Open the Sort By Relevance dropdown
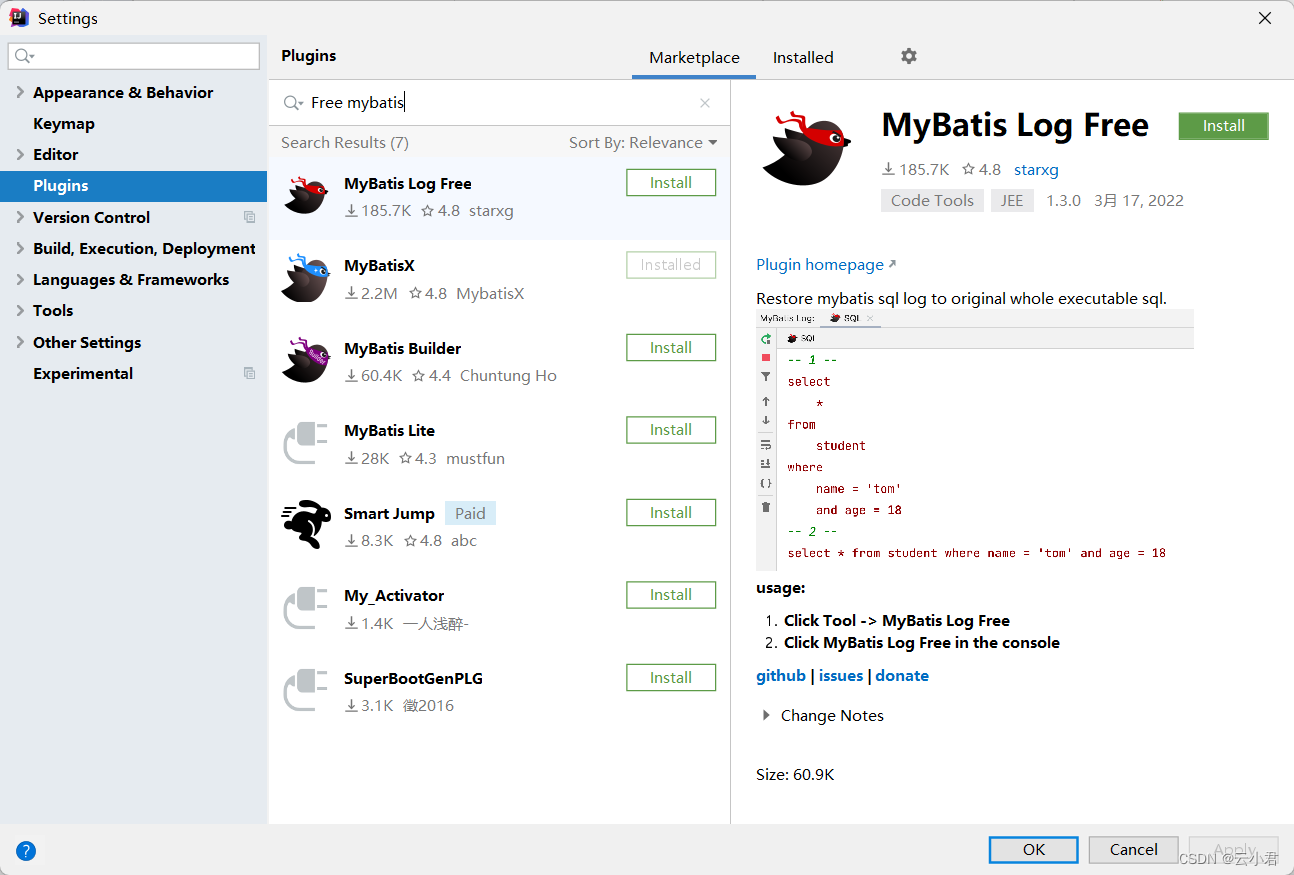The image size is (1294, 875). (x=643, y=143)
